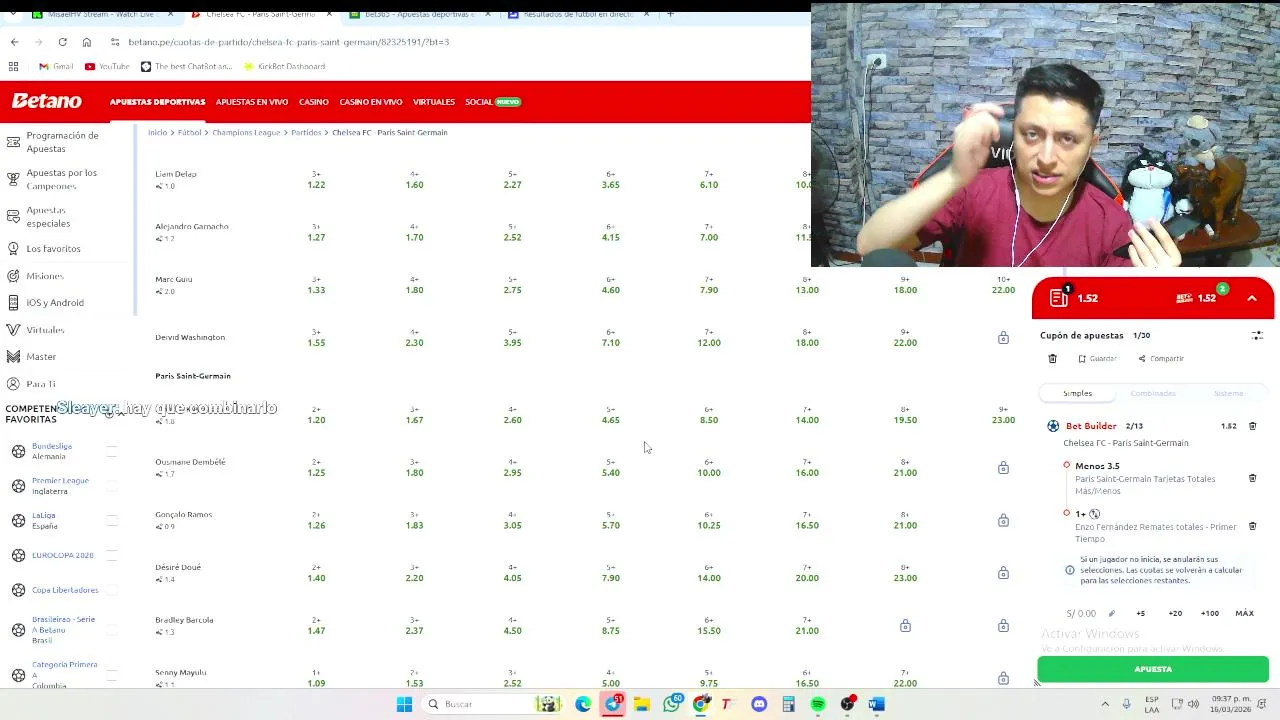This screenshot has height=720, width=1280.
Task: Add +20 to the stake
Action: pos(1175,613)
